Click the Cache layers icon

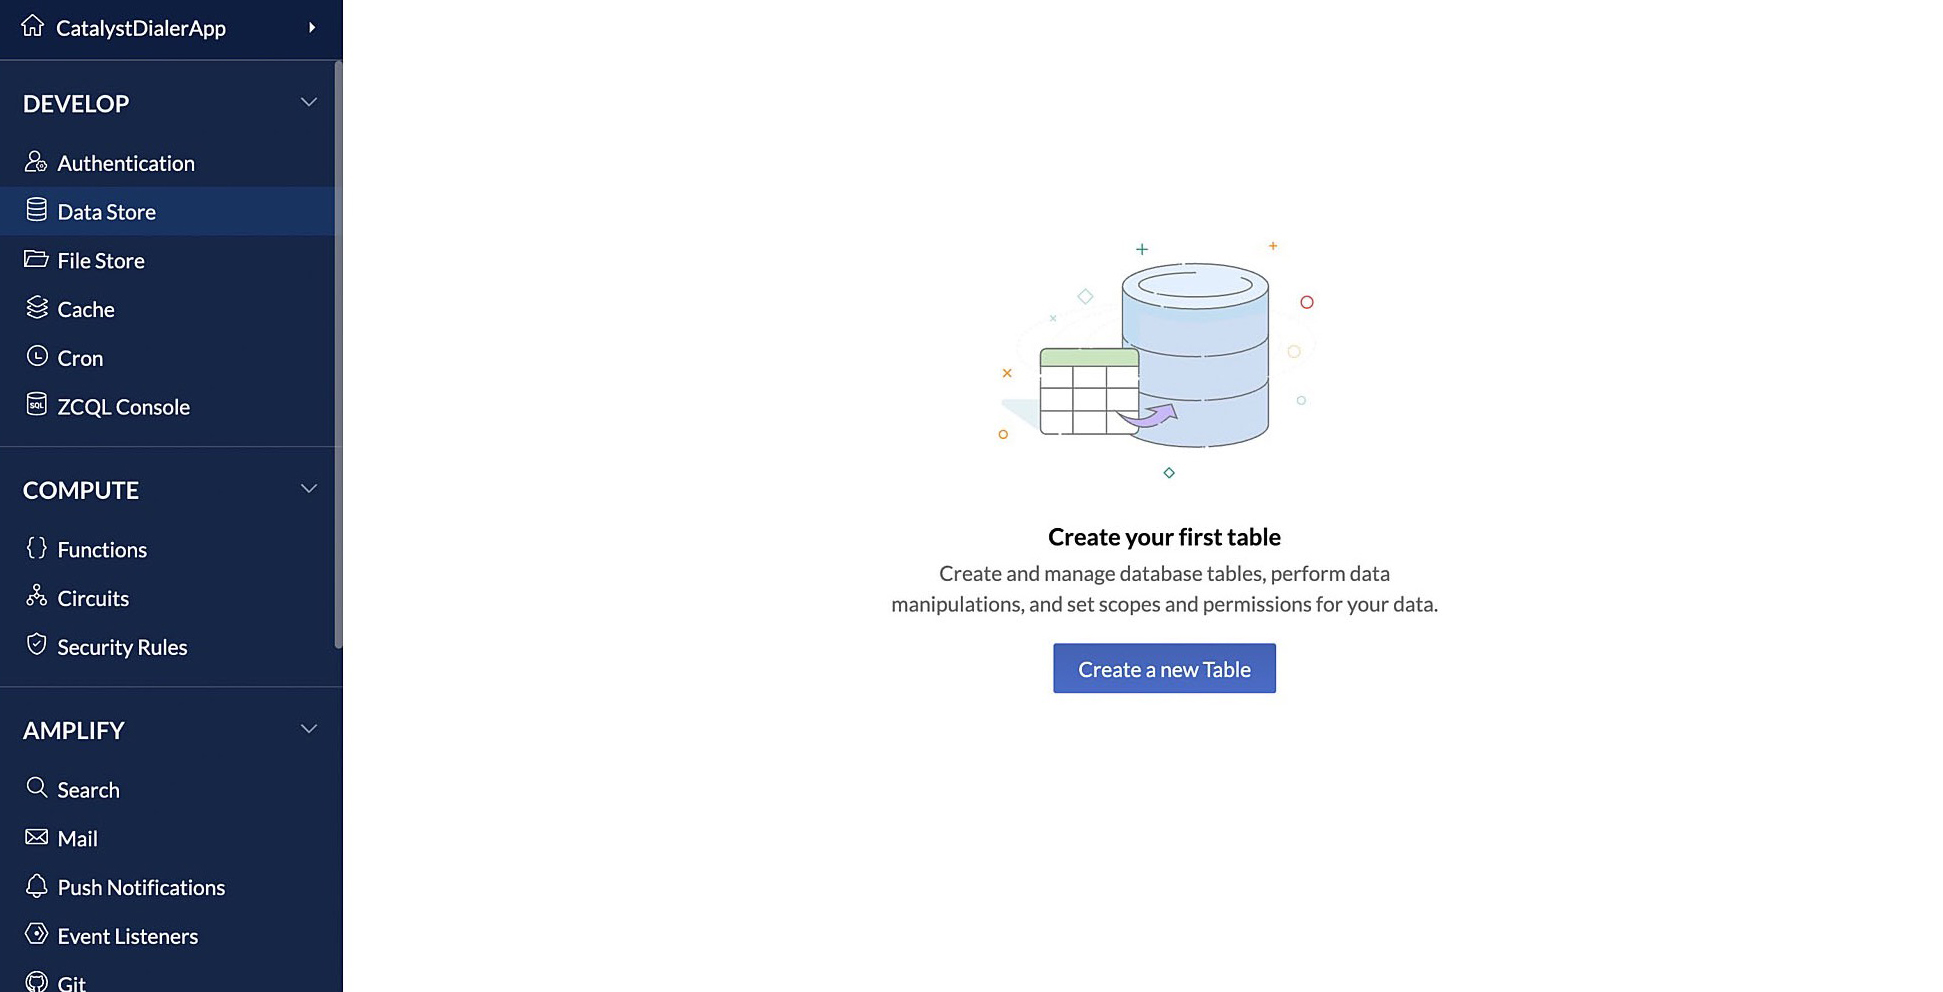point(36,308)
